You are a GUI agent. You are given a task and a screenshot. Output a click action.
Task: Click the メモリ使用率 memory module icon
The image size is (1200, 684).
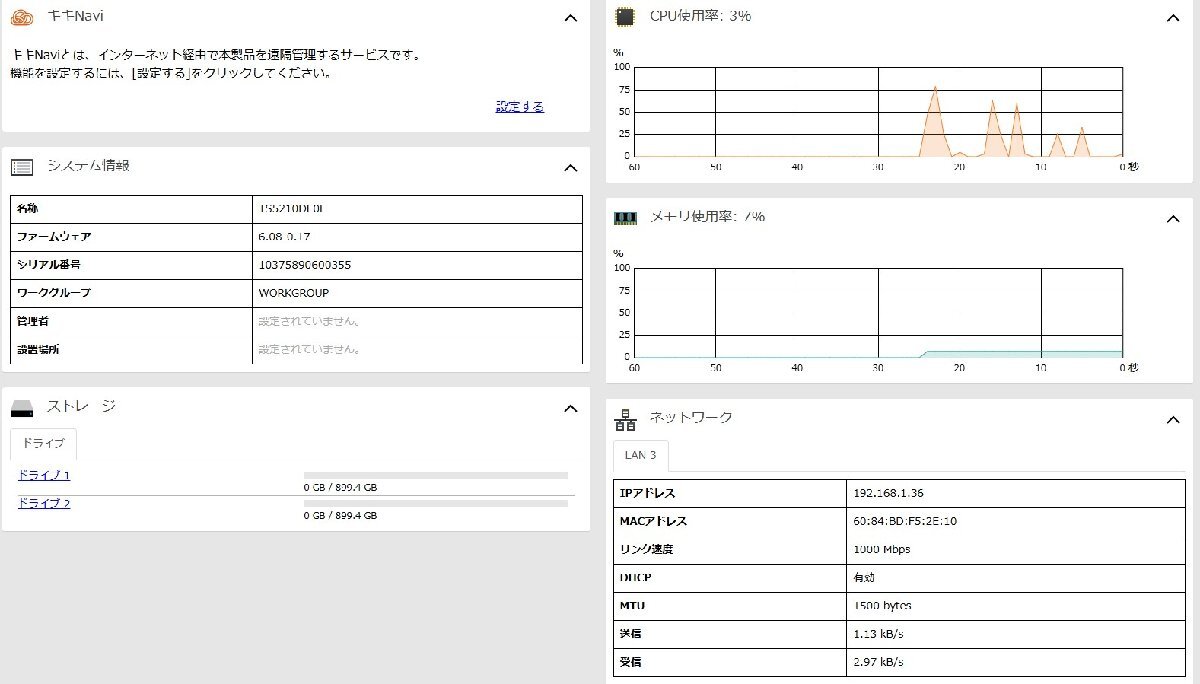point(628,217)
